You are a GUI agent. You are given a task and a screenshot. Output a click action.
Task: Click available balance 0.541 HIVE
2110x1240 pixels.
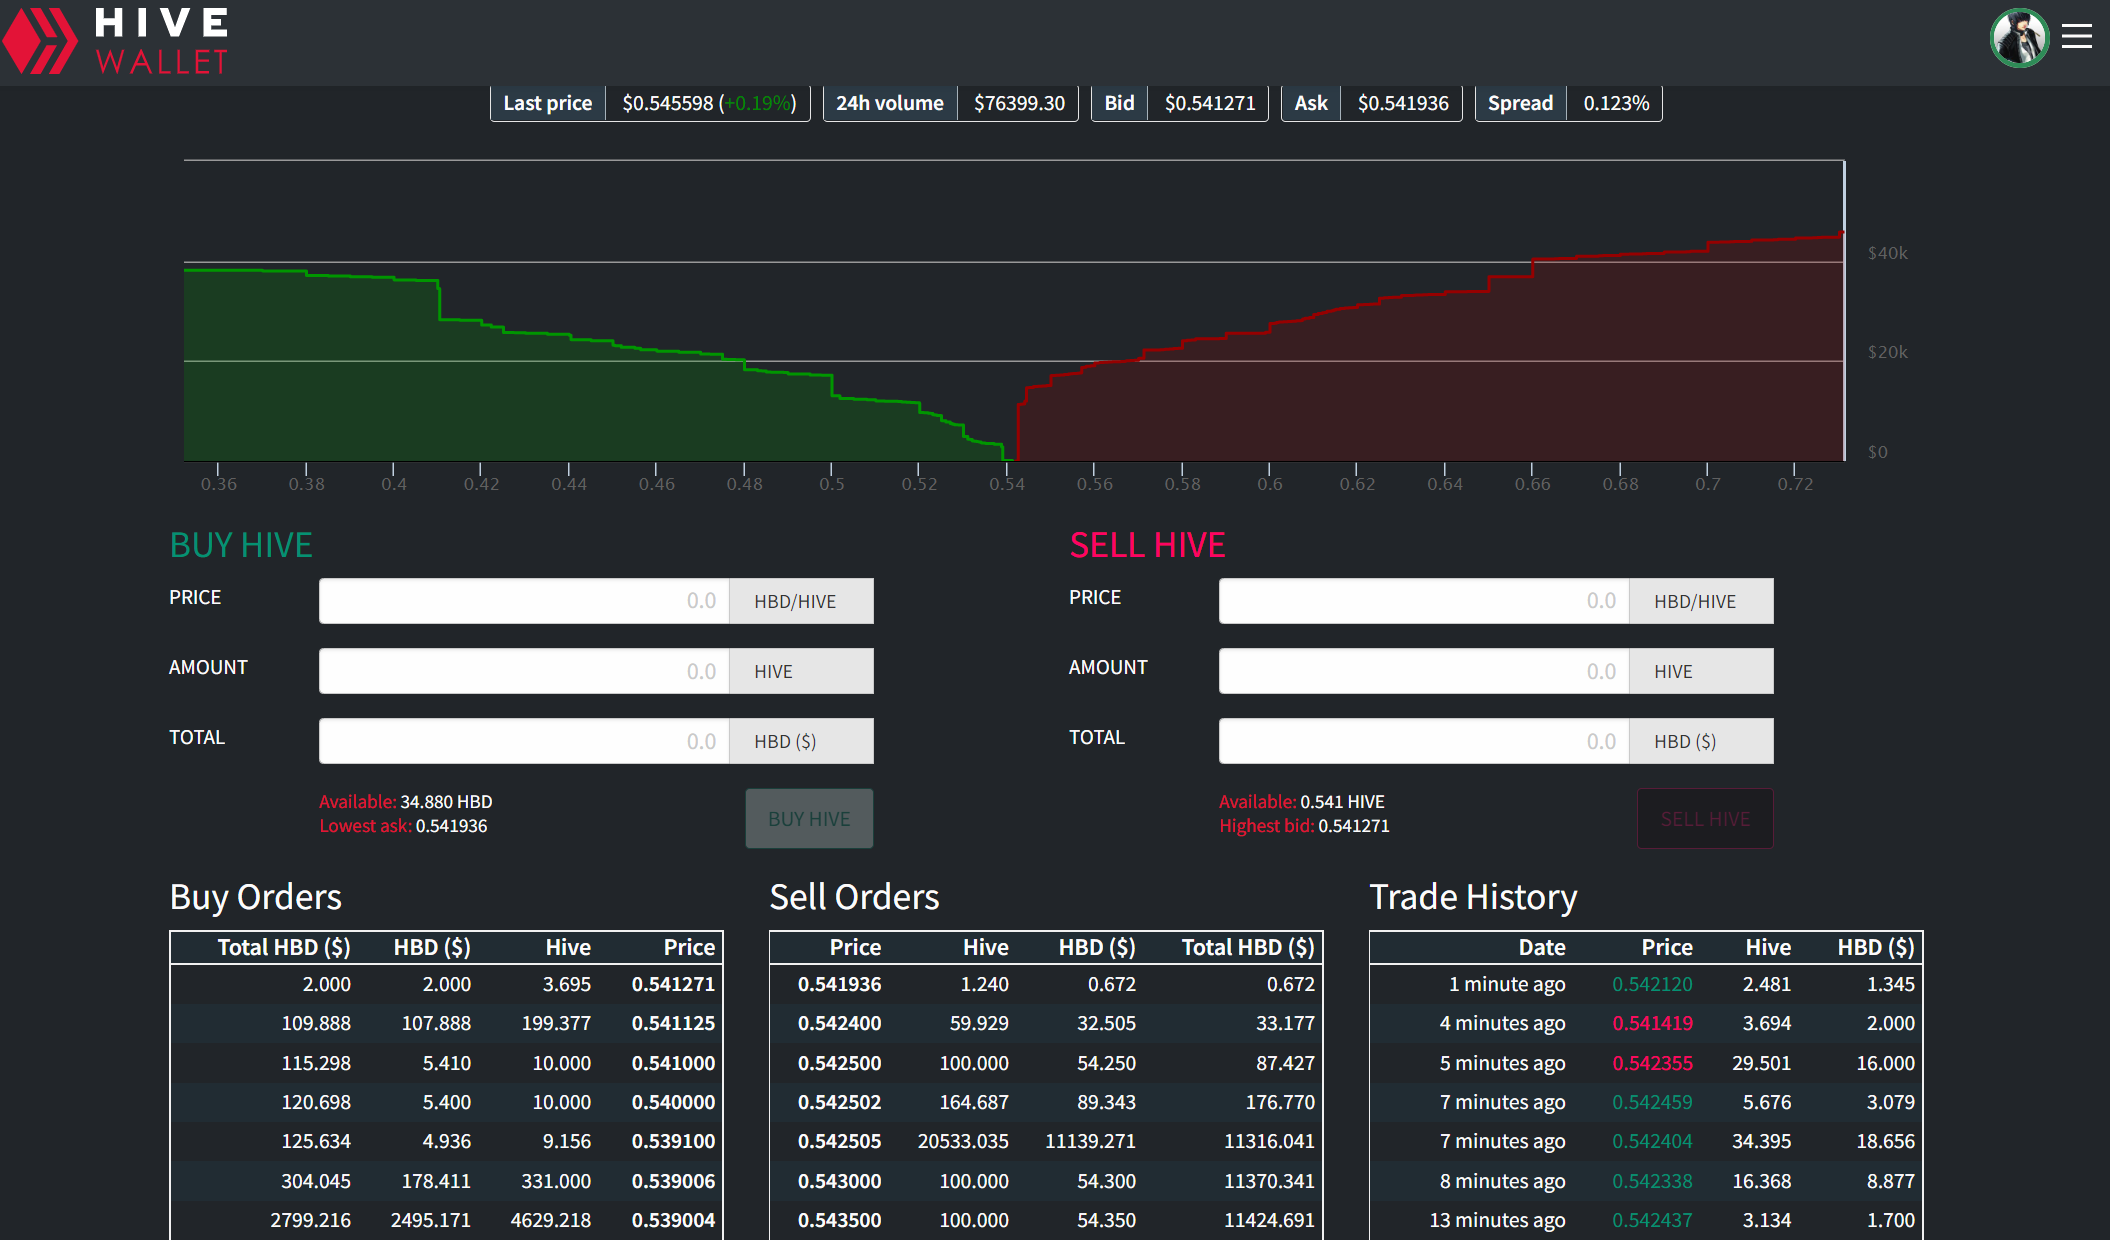pos(1342,802)
